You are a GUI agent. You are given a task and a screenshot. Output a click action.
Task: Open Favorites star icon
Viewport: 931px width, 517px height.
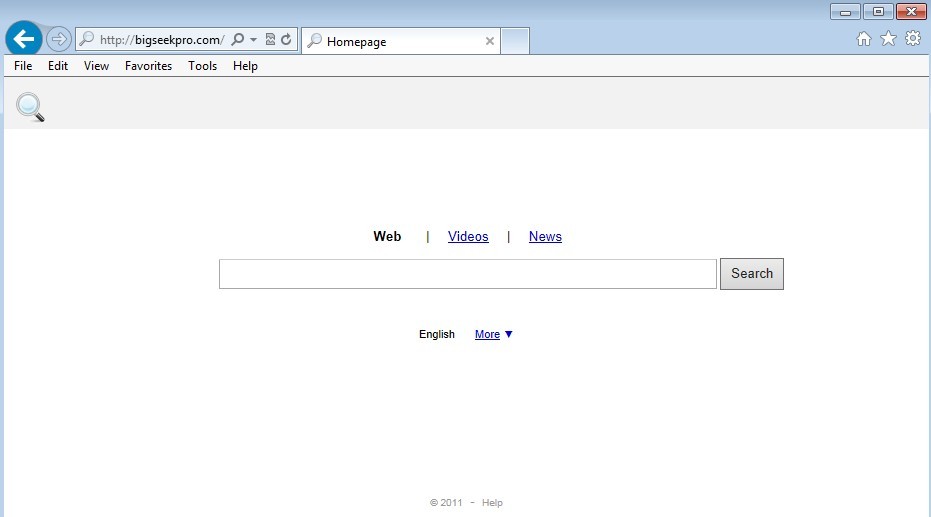(888, 39)
